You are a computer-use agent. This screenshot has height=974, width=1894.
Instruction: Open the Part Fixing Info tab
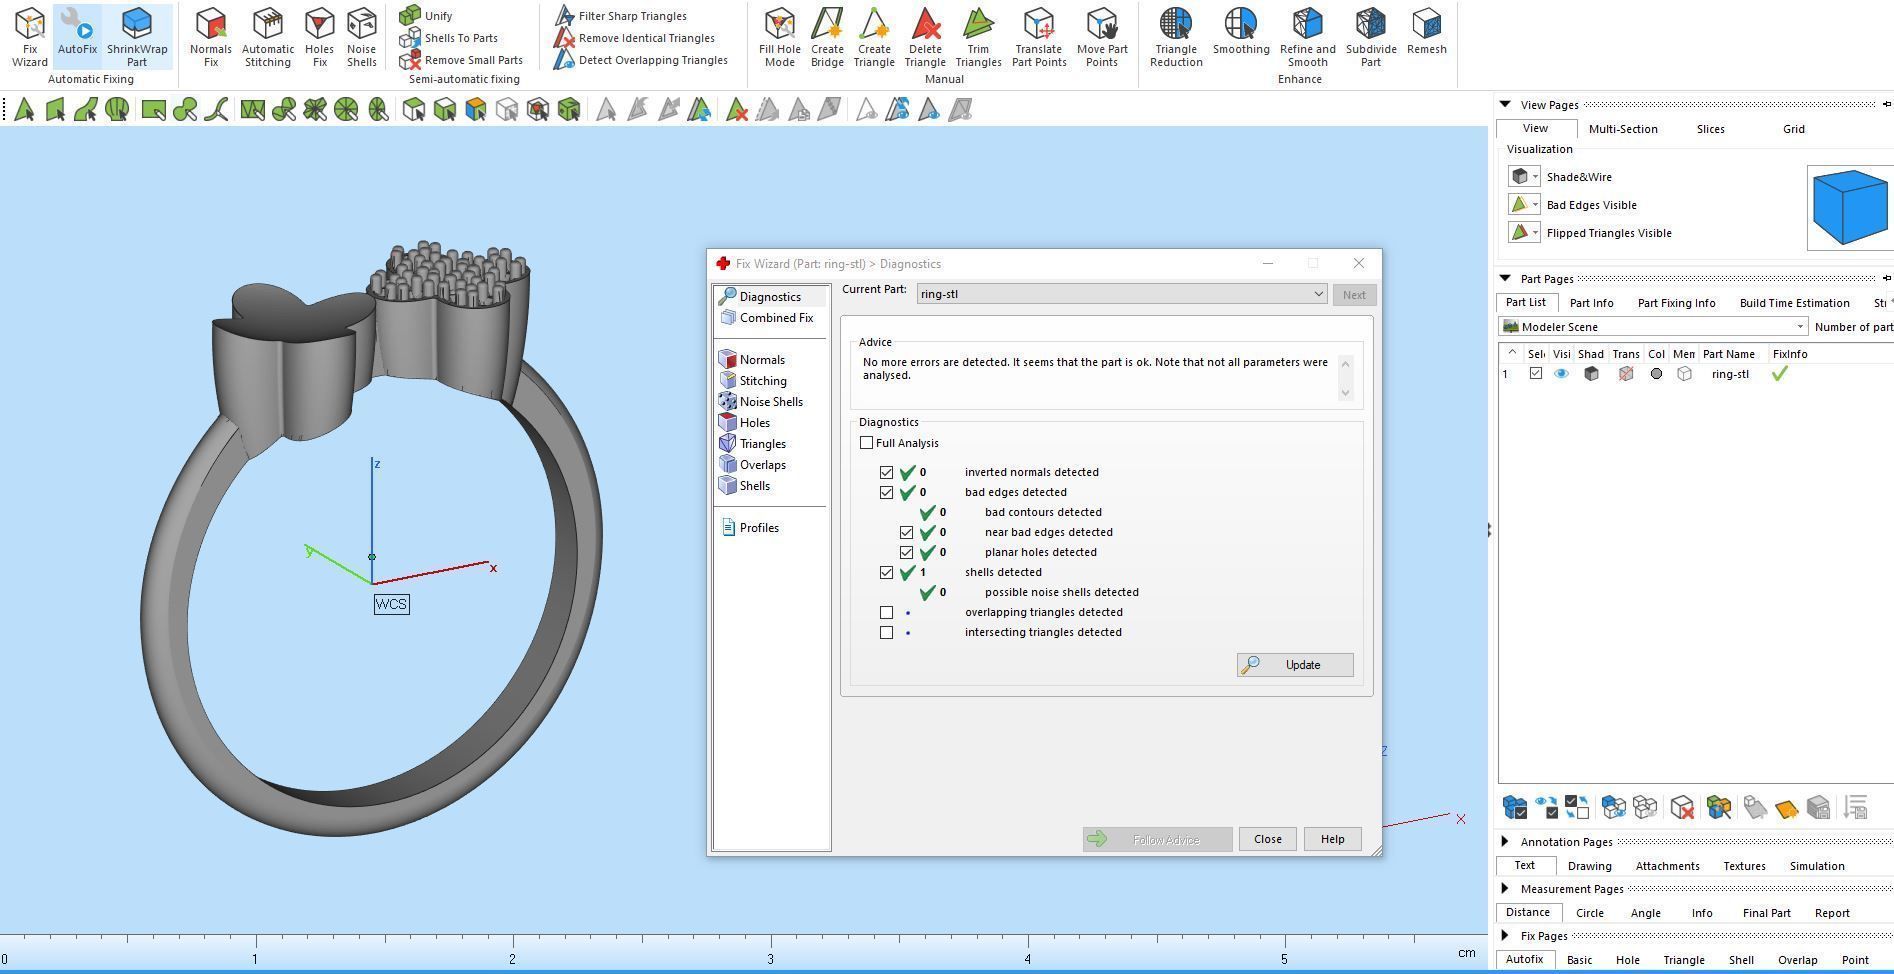click(1676, 303)
